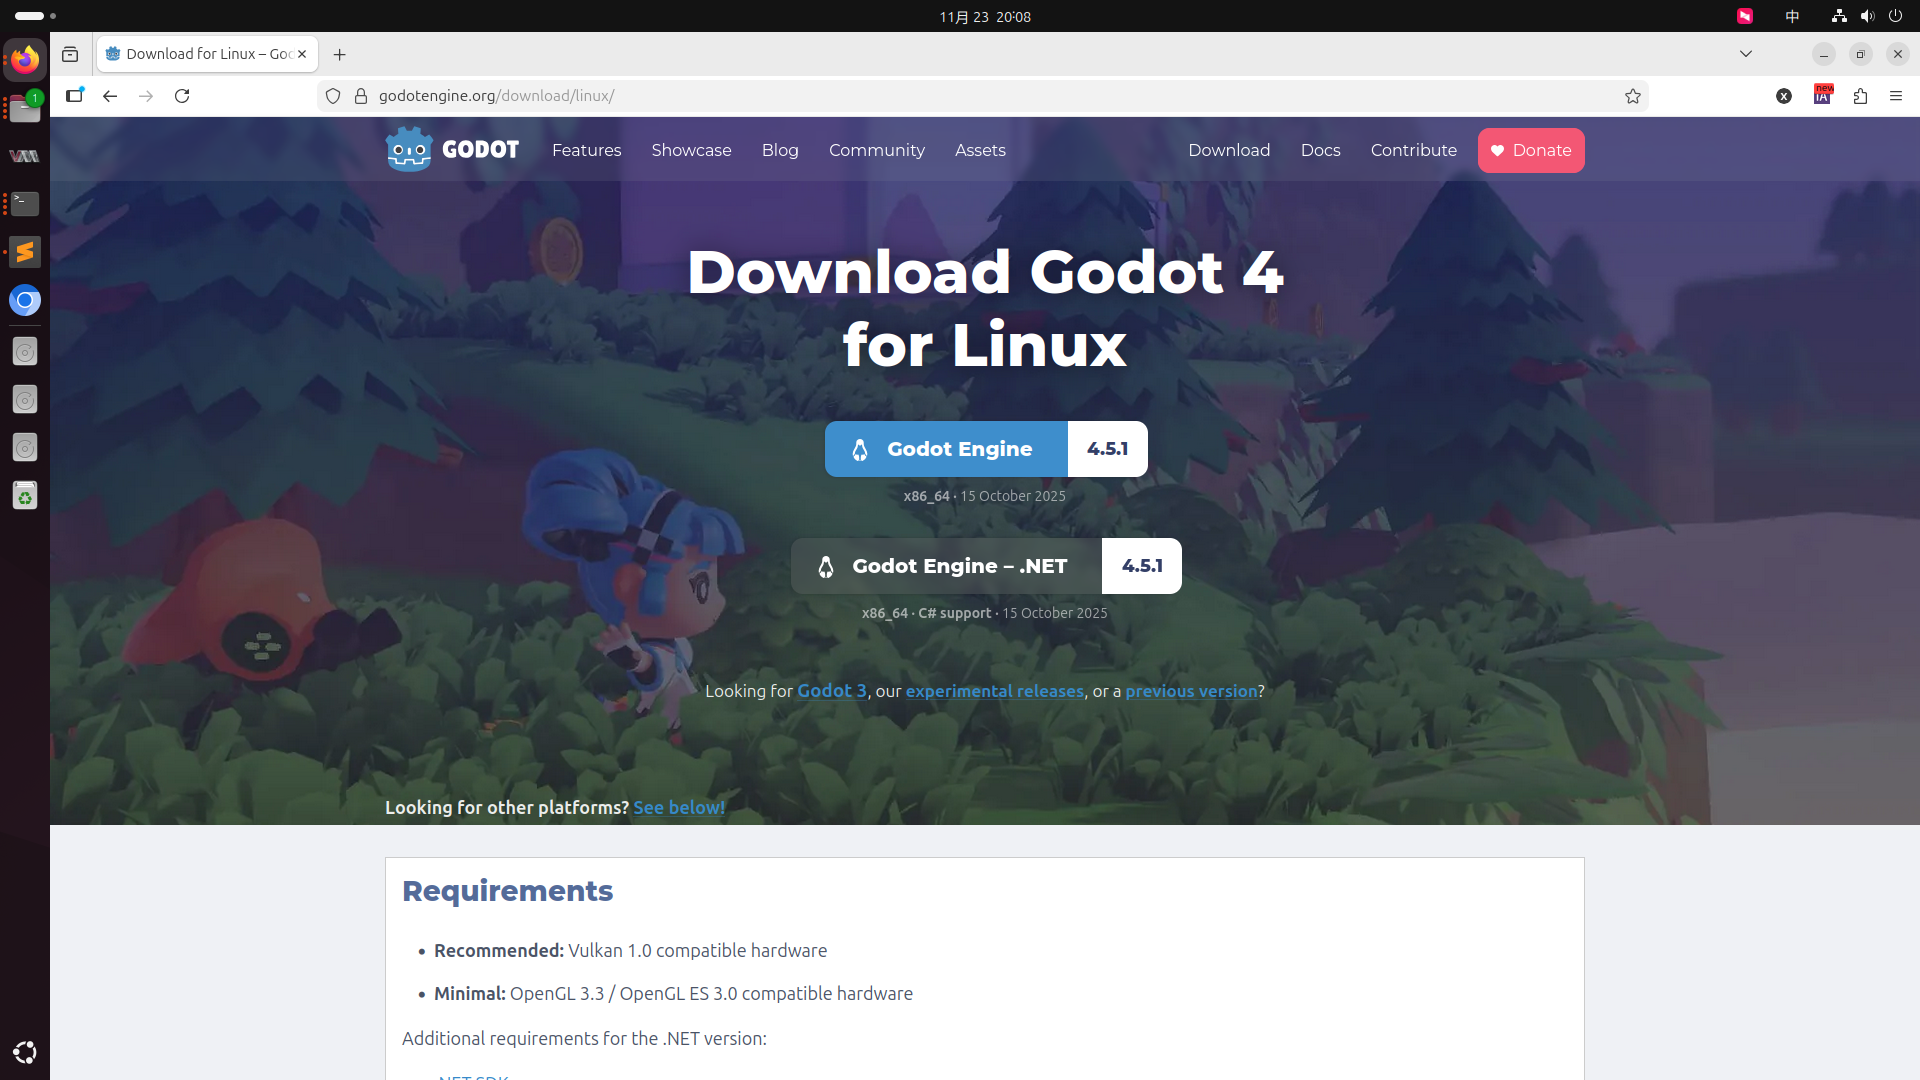
Task: Open the Features nav item
Action: [x=586, y=150]
